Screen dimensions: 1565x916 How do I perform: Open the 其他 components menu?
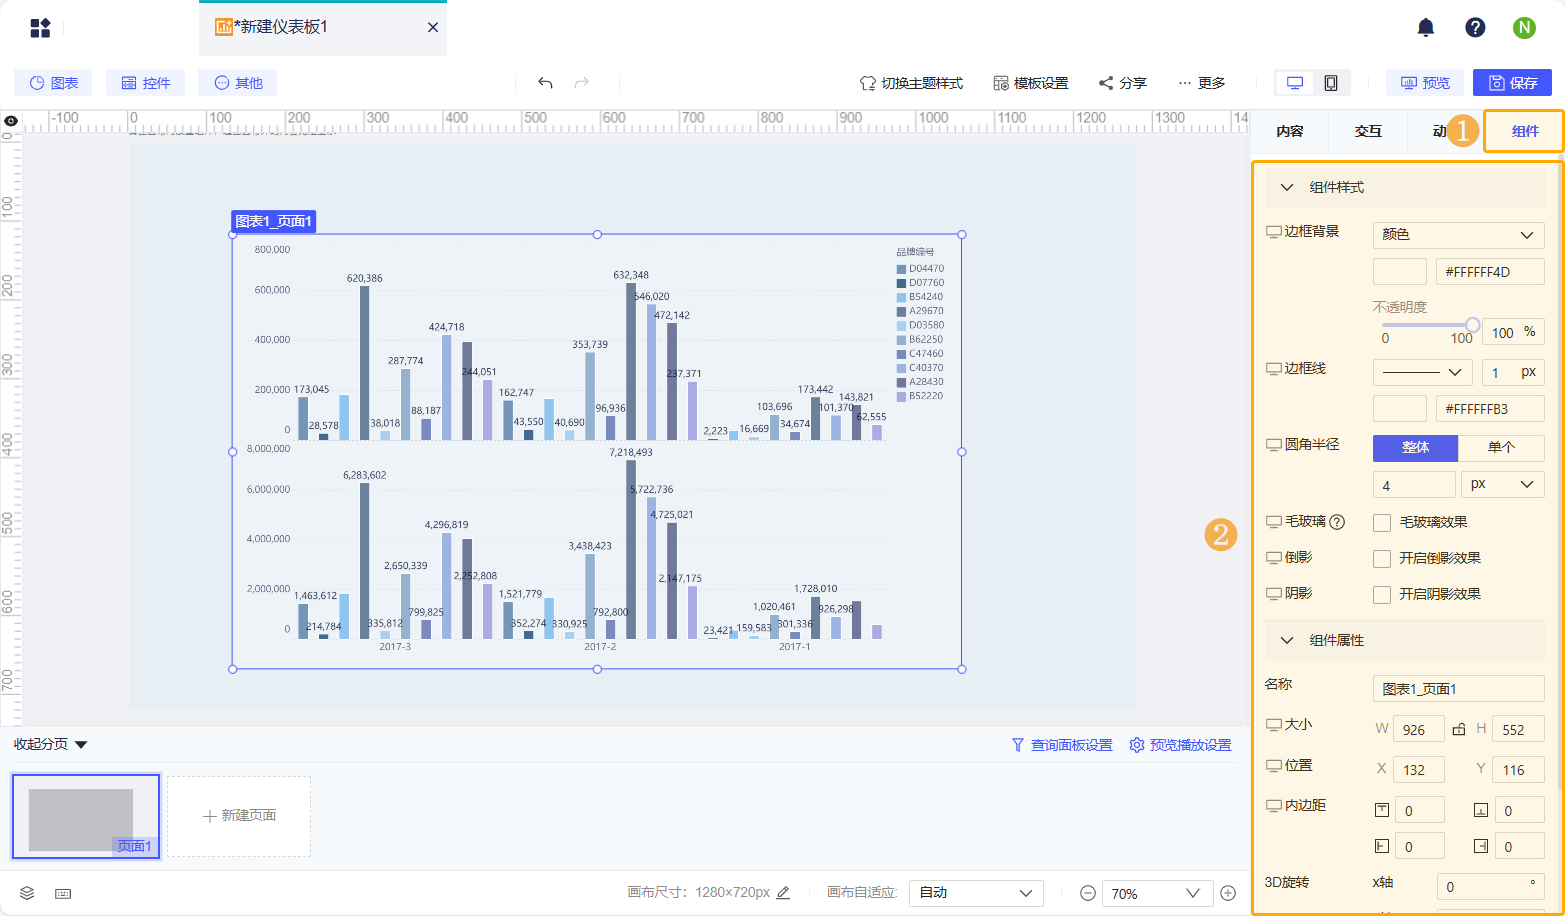tap(237, 83)
